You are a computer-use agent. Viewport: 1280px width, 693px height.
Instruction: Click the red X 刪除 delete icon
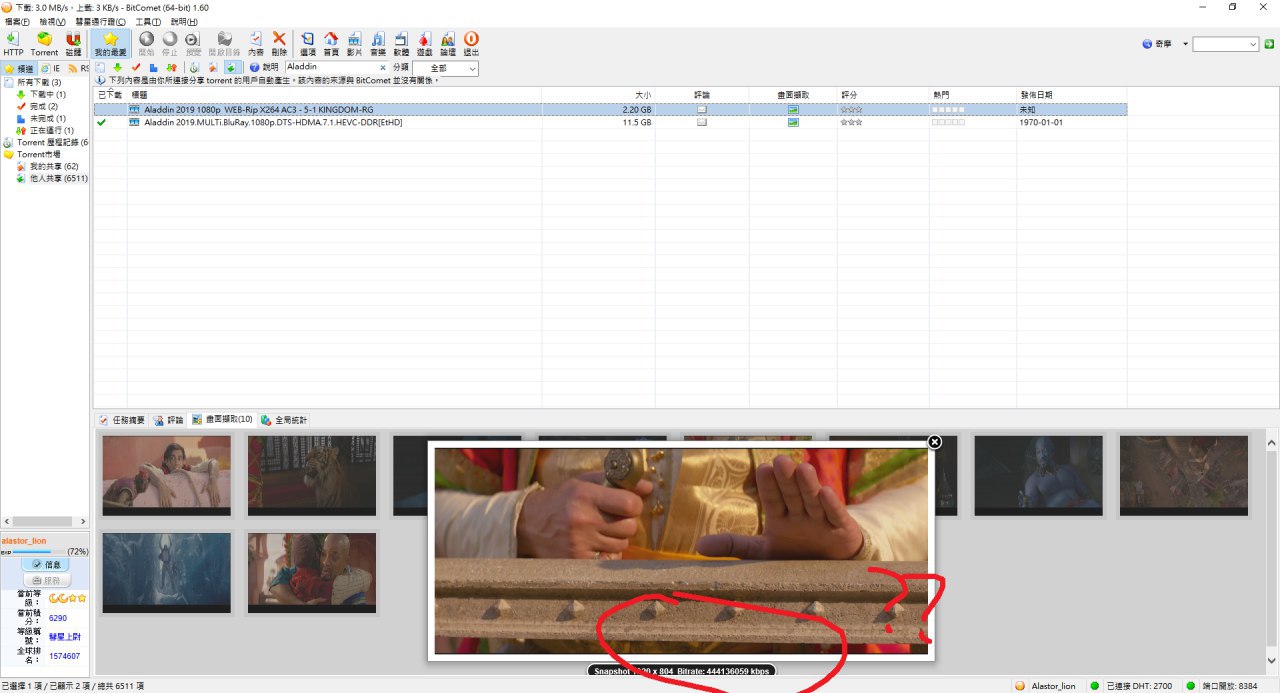(x=279, y=43)
